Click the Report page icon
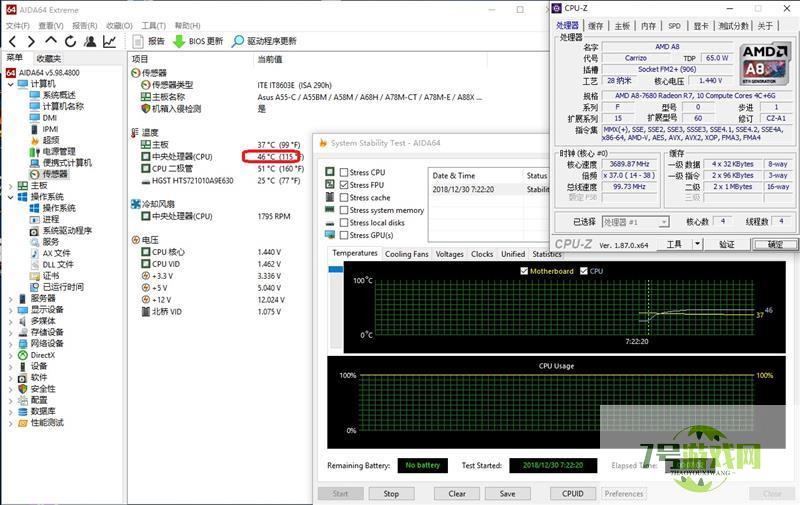800x505 pixels. (137, 41)
